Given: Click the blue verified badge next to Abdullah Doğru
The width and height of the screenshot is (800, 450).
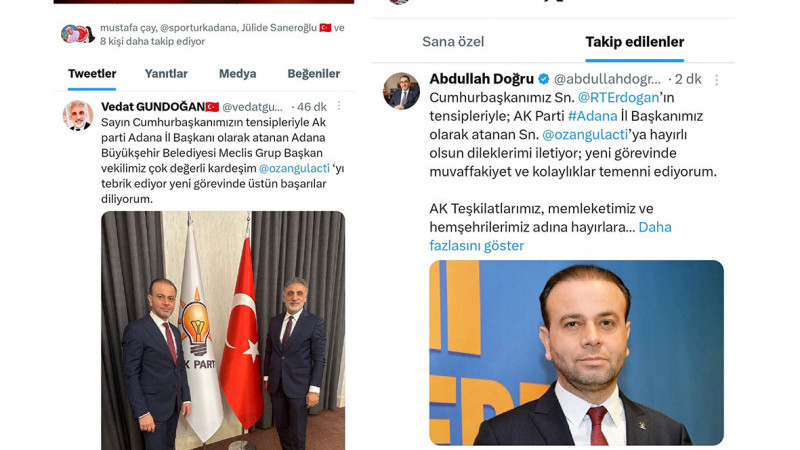Looking at the screenshot, I should tap(544, 79).
